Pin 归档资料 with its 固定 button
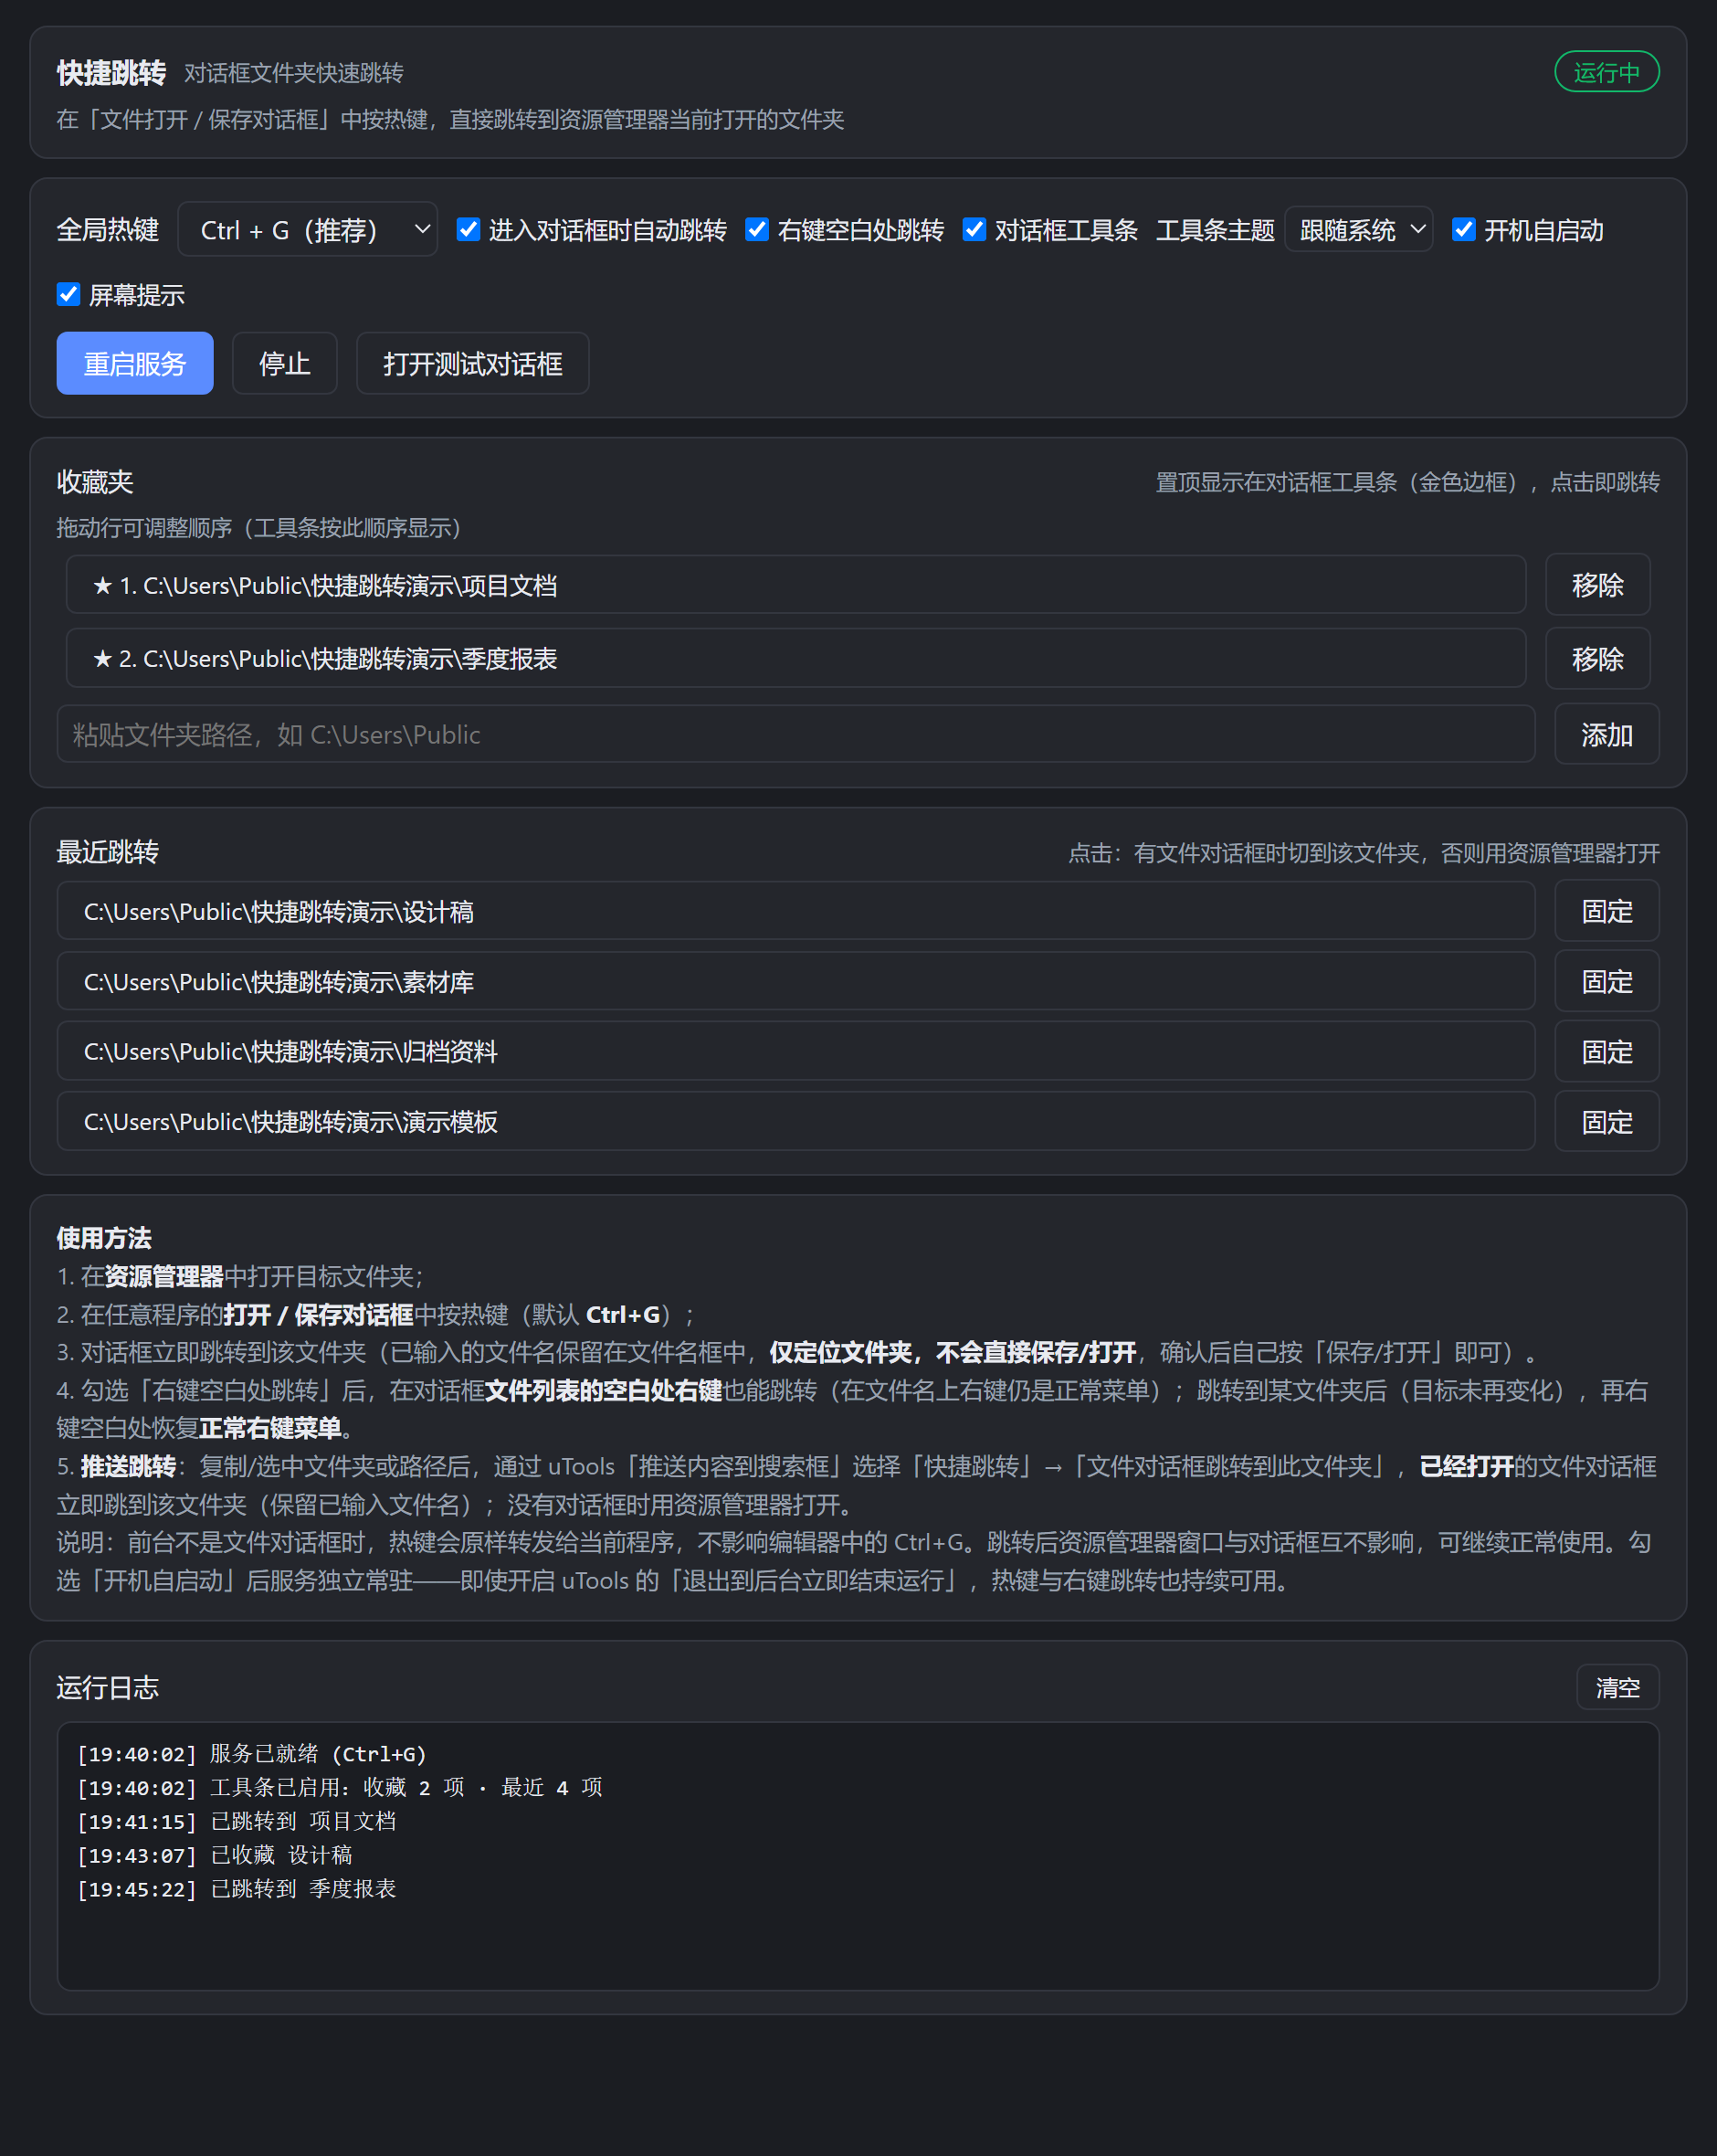Viewport: 1717px width, 2156px height. click(1606, 1051)
